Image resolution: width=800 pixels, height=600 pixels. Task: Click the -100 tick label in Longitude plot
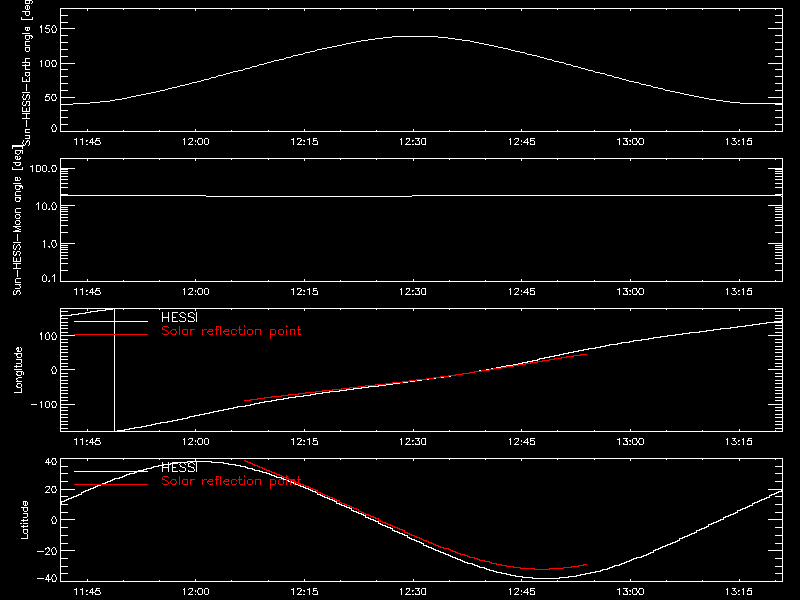point(44,405)
